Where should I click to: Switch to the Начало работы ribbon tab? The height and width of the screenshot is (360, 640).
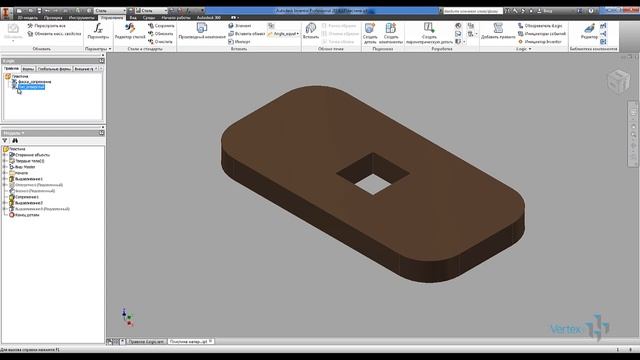(176, 18)
